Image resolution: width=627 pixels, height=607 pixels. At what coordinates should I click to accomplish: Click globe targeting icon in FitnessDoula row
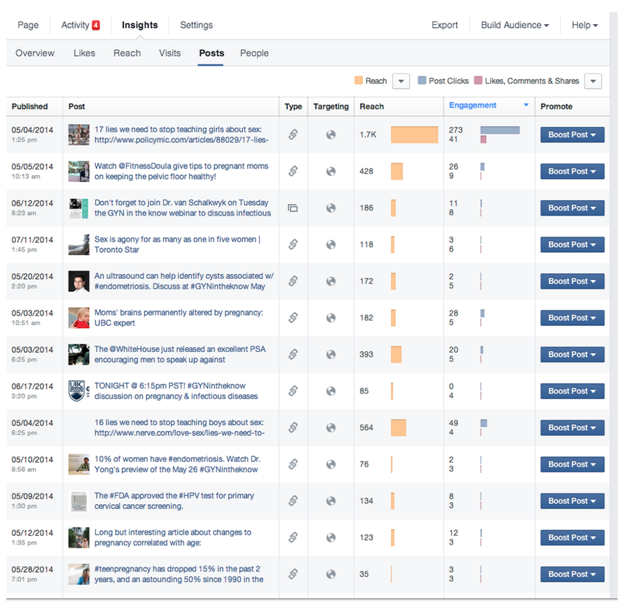pyautogui.click(x=331, y=171)
